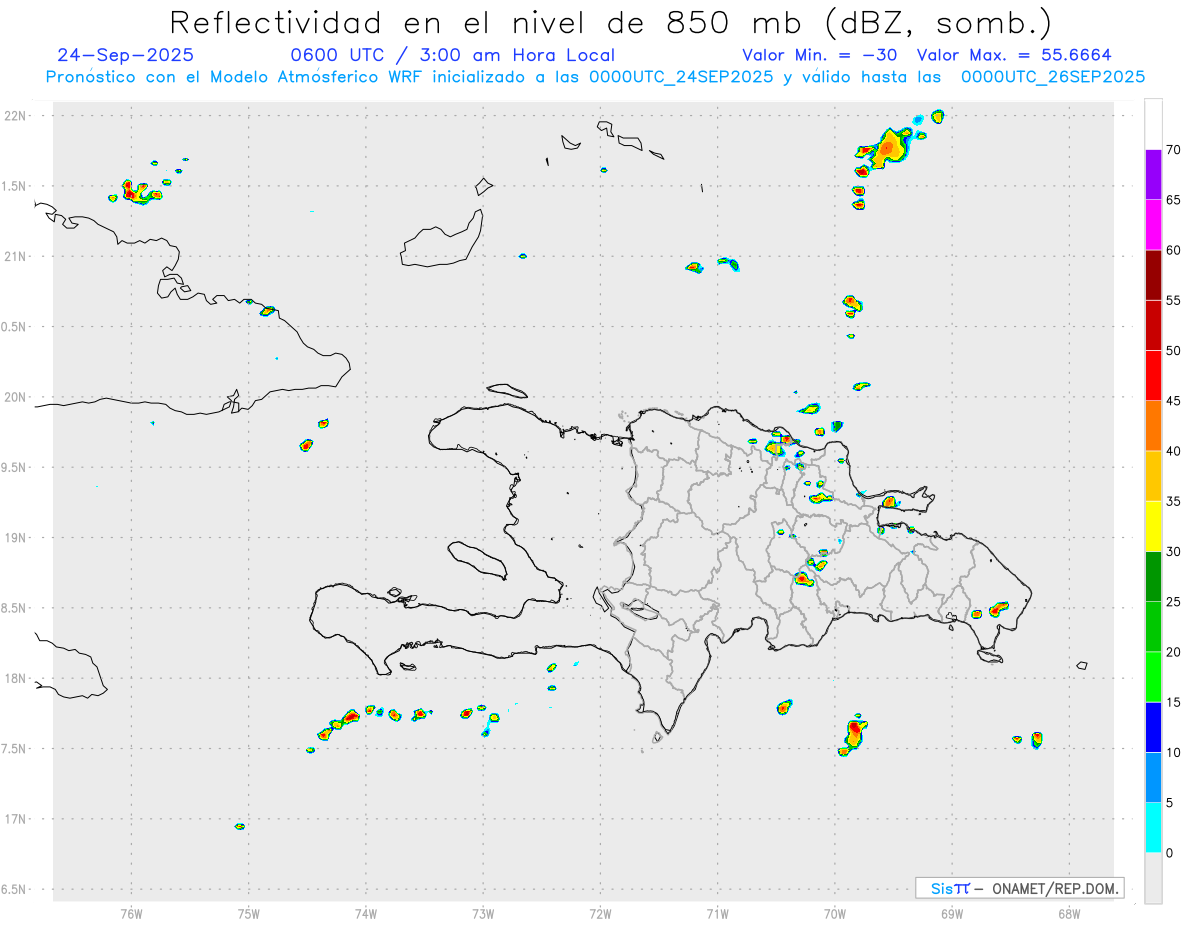The image size is (1200, 927).
Task: Click the '74W' longitude label
Action: [x=365, y=914]
